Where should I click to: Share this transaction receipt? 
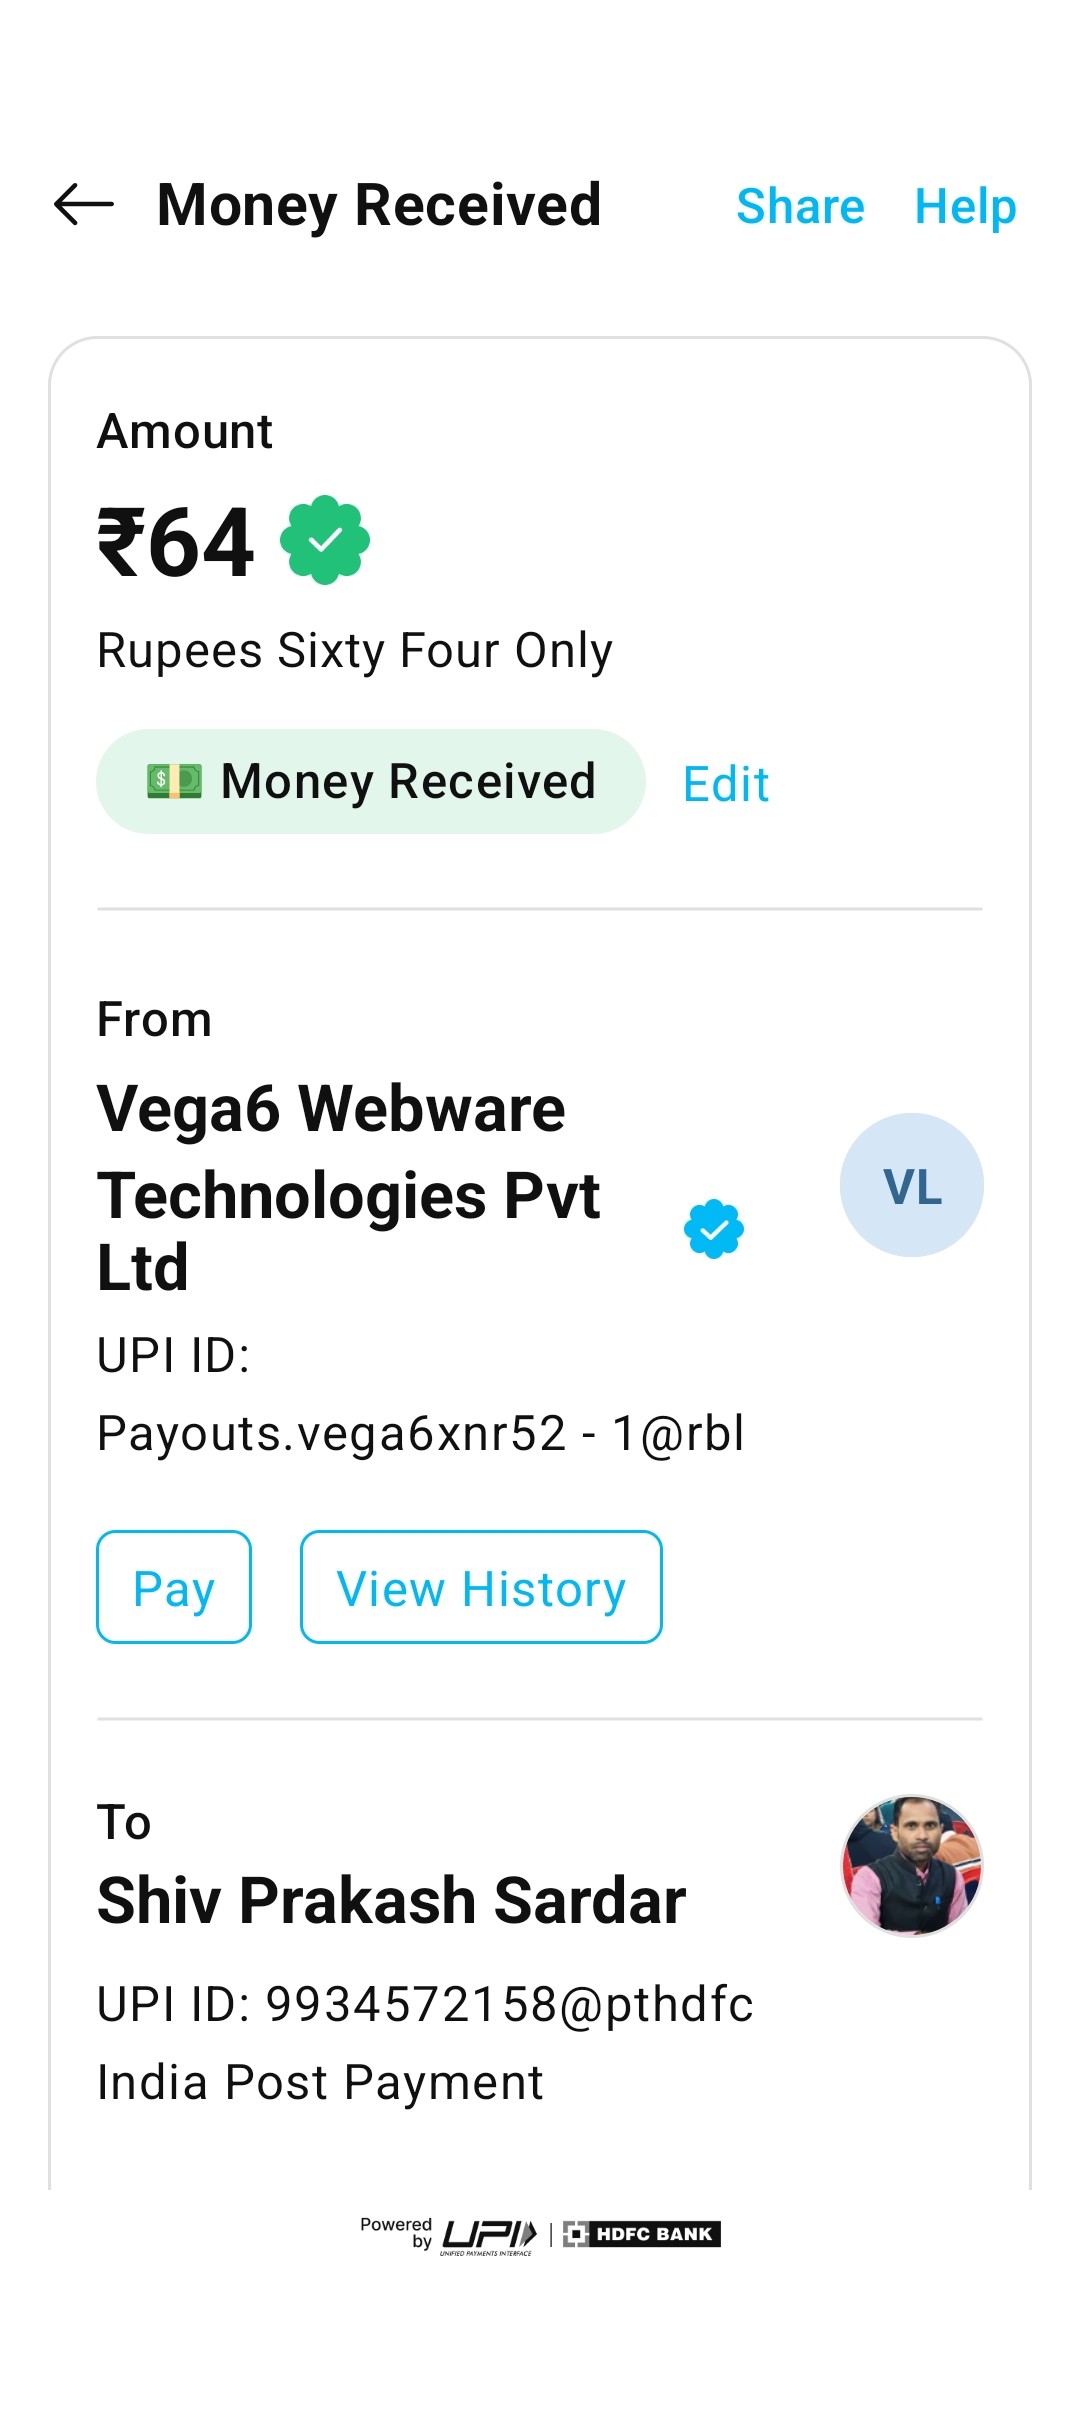coord(800,207)
